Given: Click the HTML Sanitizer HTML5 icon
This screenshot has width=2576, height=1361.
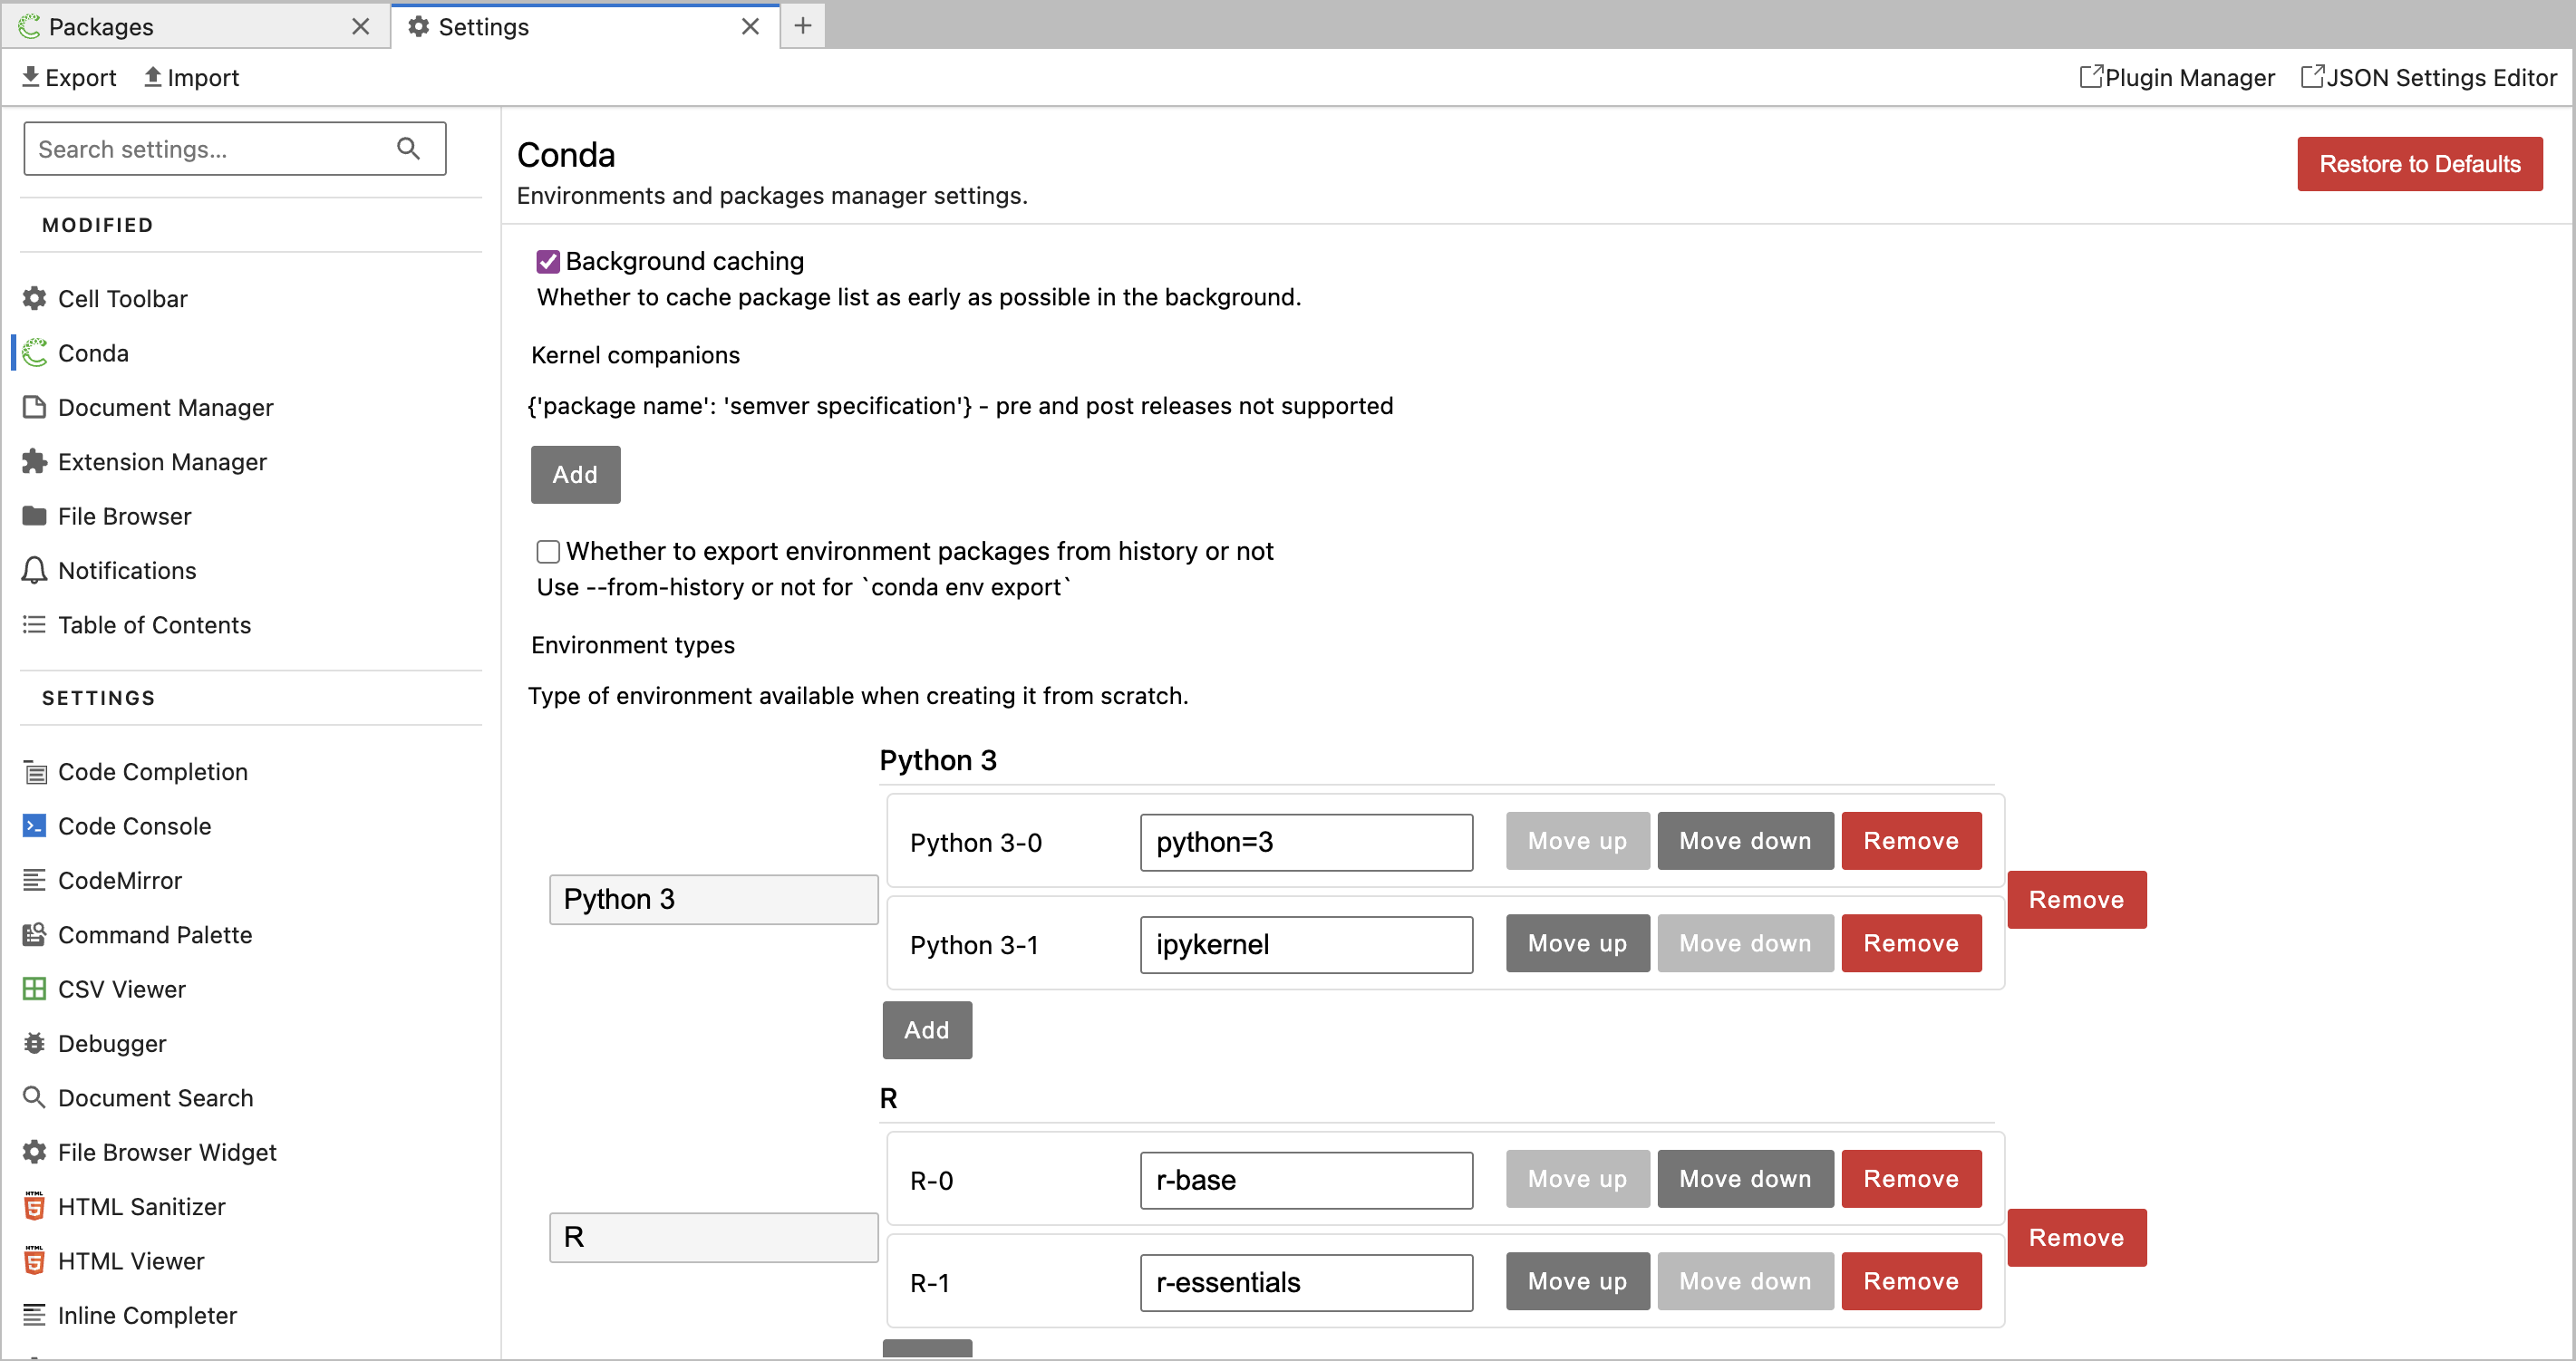Looking at the screenshot, I should 34,1206.
